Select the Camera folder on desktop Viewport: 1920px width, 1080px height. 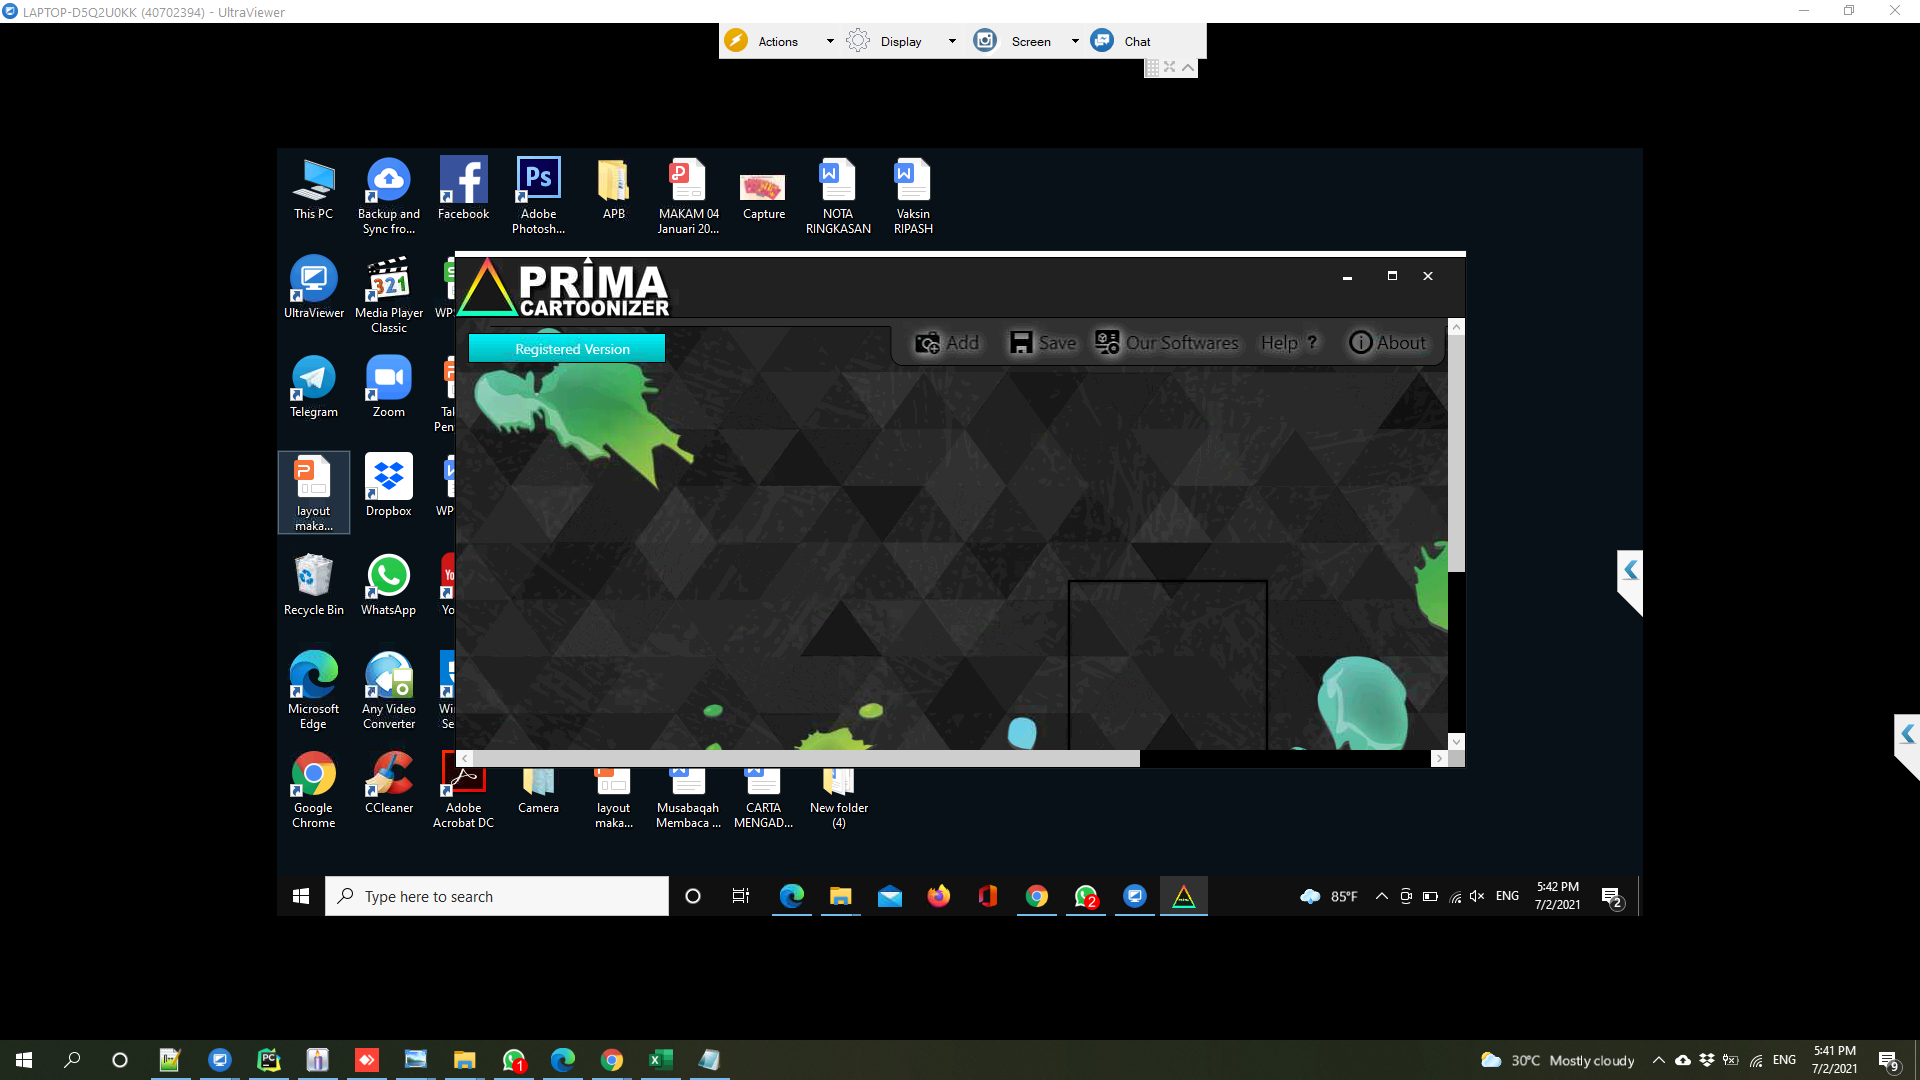(x=538, y=790)
